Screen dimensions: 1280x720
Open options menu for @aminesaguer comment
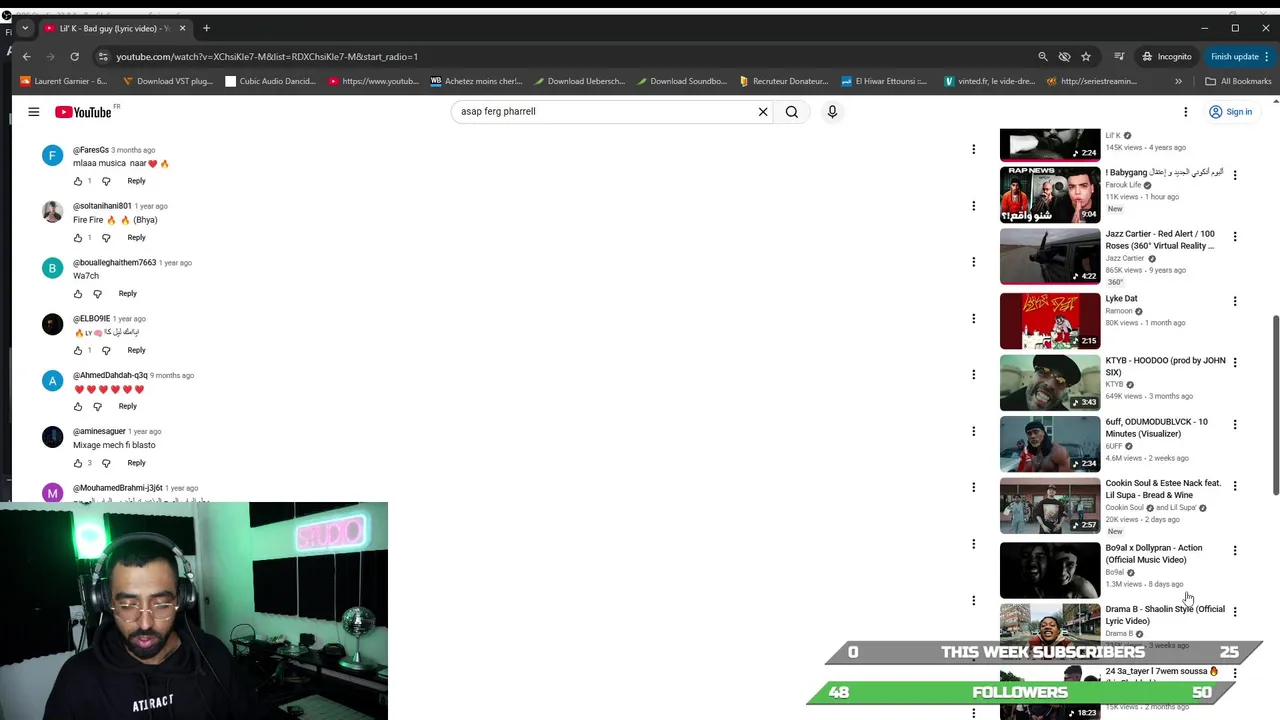point(973,431)
